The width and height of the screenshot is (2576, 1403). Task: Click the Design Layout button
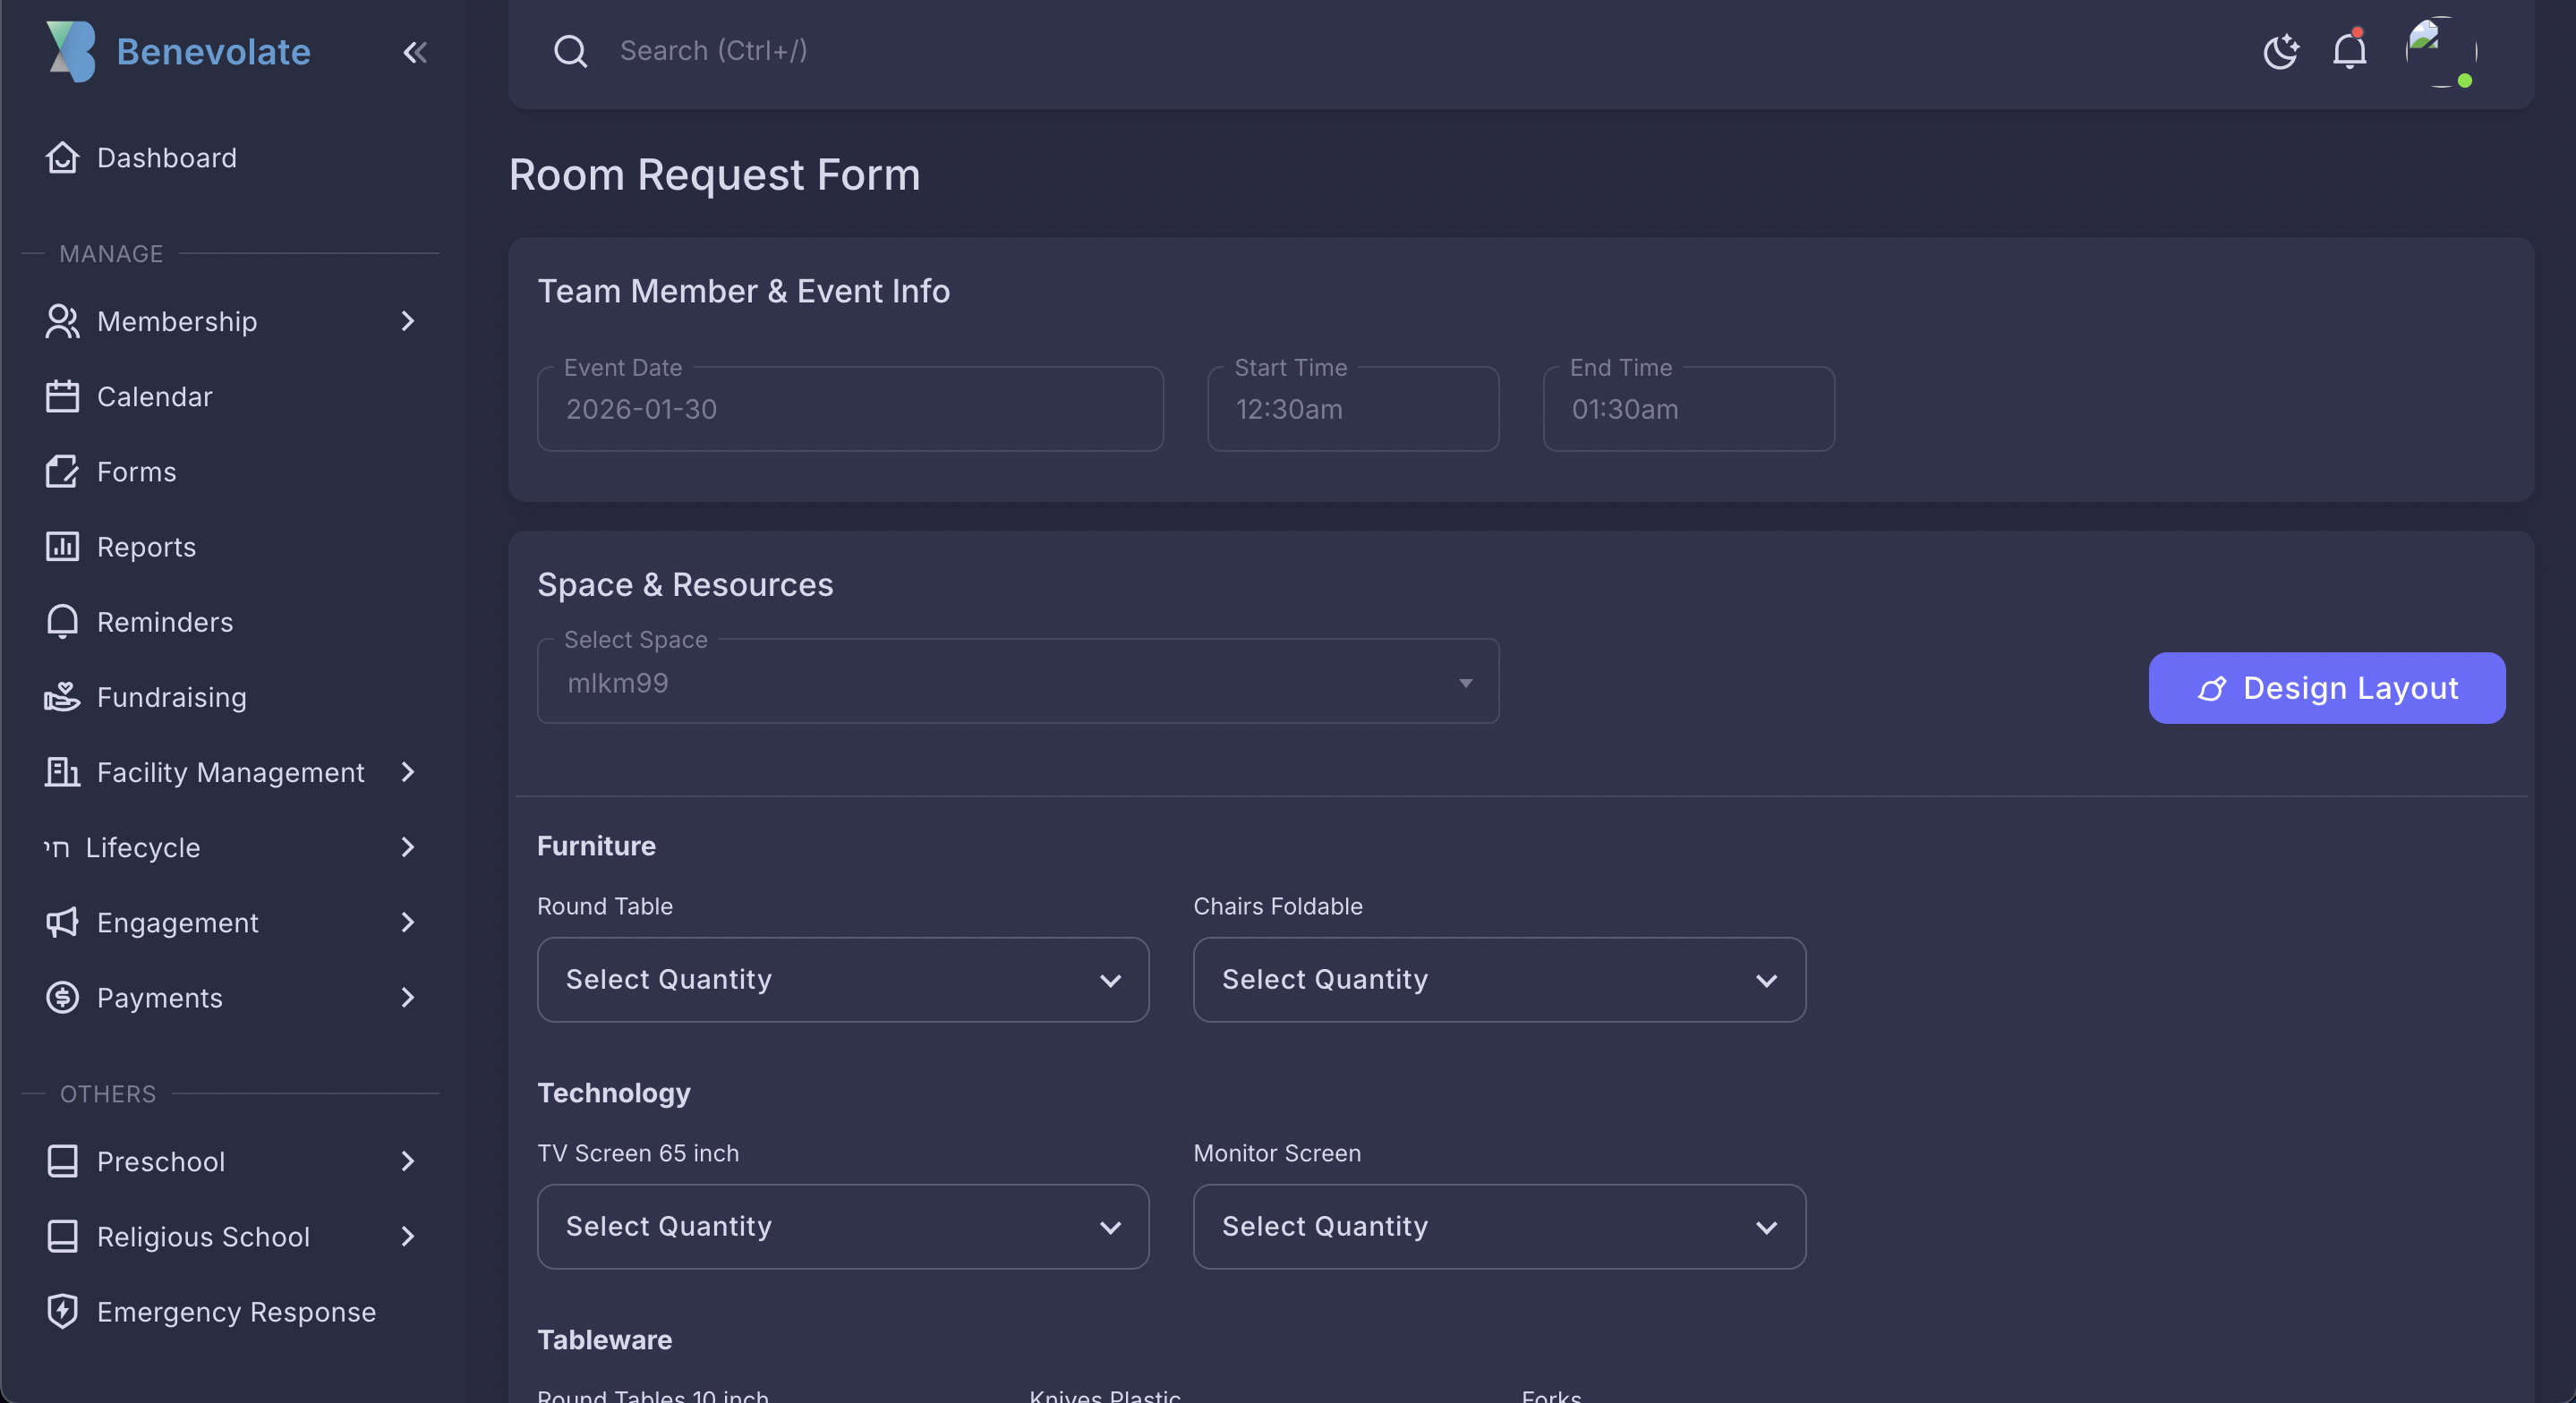2326,688
